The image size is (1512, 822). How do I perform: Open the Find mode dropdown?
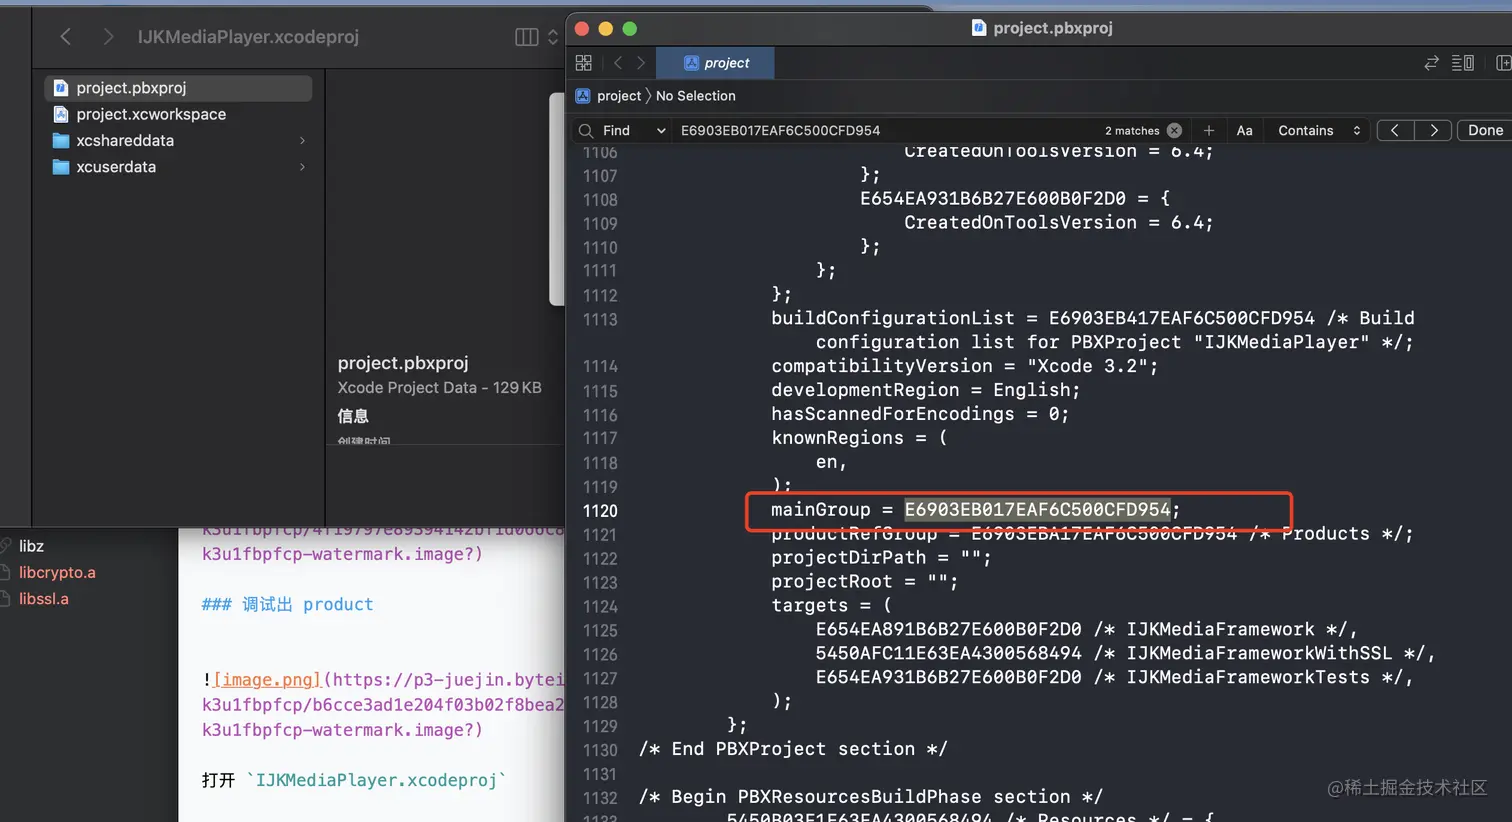pyautogui.click(x=635, y=131)
